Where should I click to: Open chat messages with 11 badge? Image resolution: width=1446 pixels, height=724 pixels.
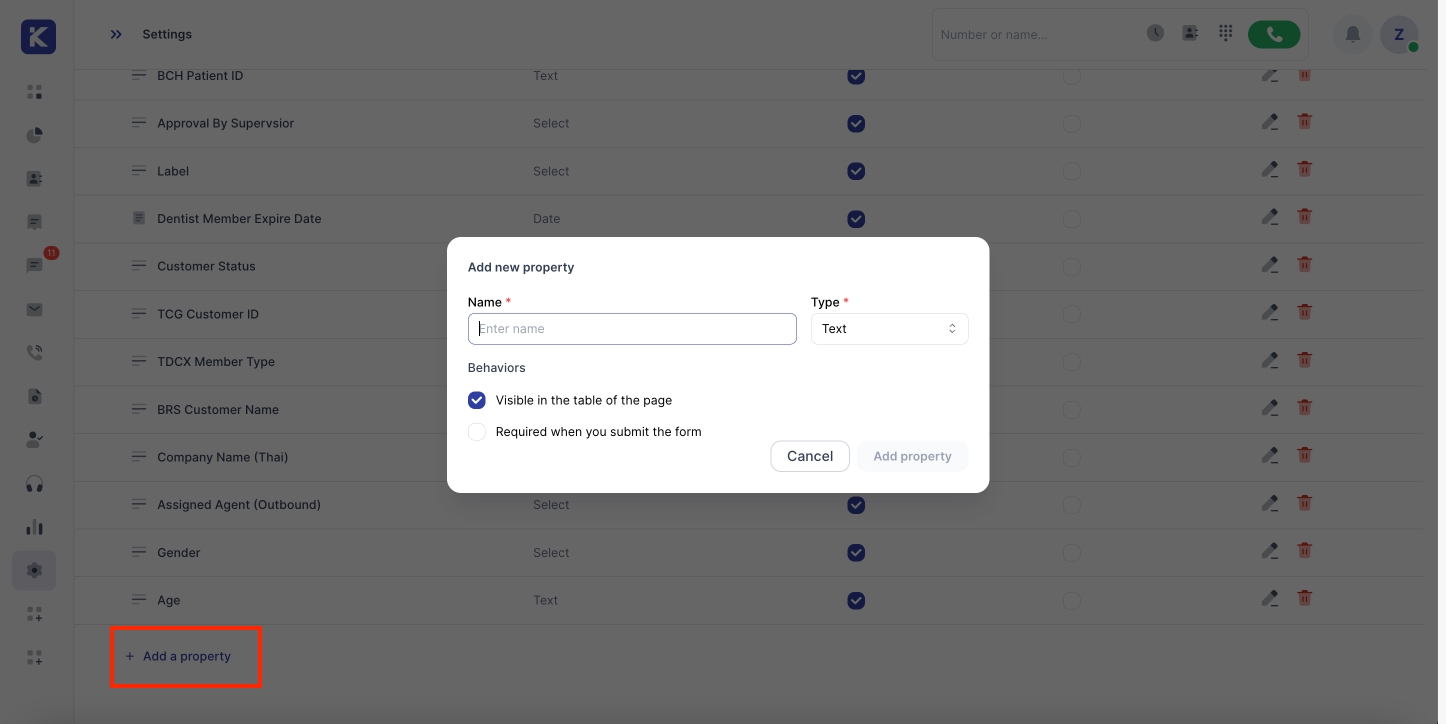tap(34, 266)
